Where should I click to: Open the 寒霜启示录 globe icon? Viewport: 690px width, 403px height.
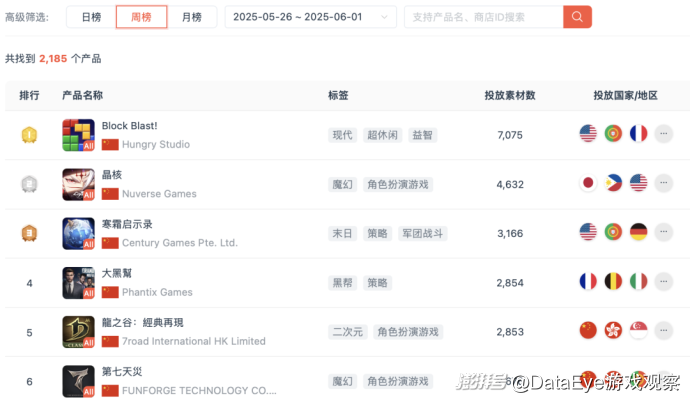78,234
